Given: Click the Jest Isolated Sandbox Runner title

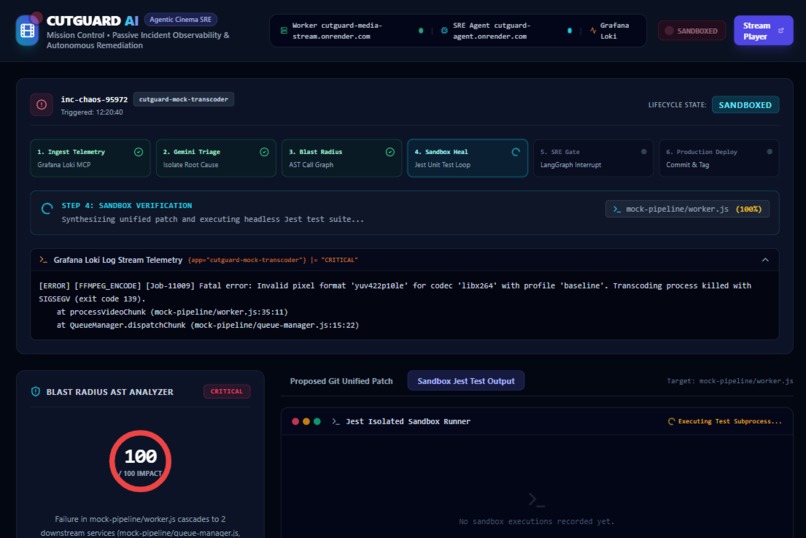Looking at the screenshot, I should coord(408,421).
